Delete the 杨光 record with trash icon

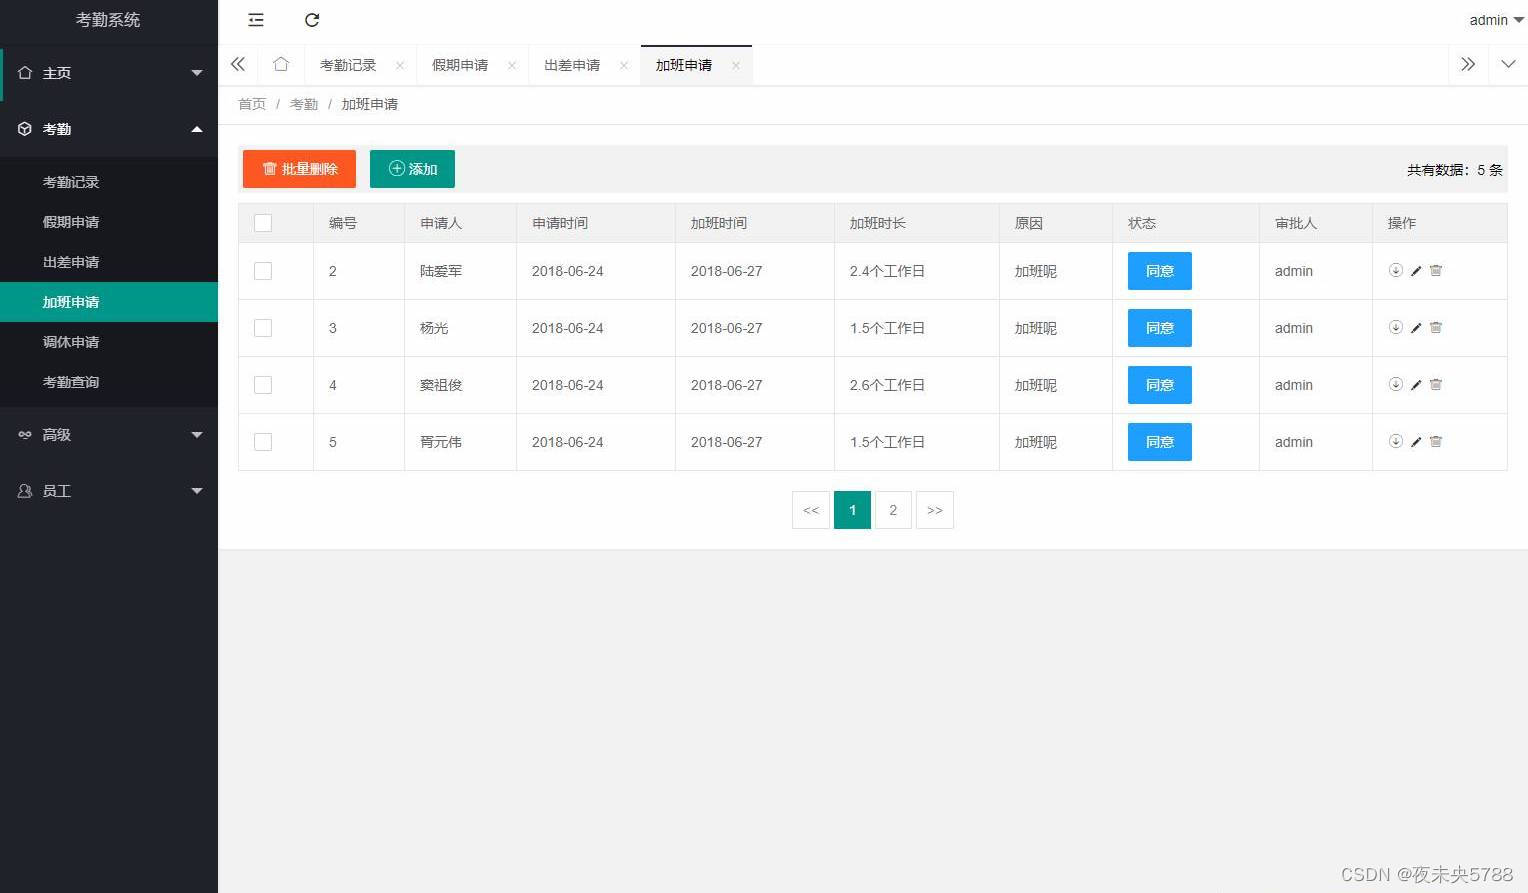[x=1436, y=327]
